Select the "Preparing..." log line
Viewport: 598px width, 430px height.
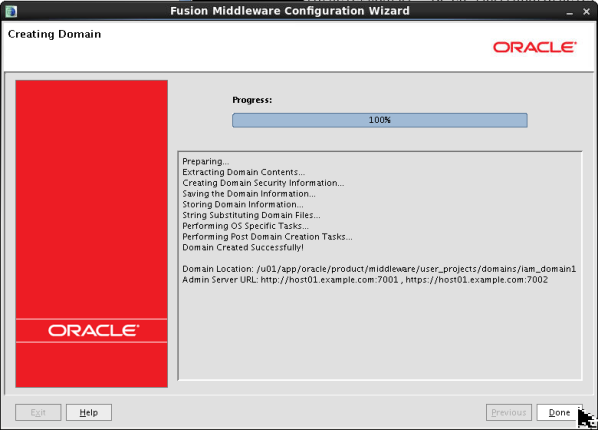[206, 161]
